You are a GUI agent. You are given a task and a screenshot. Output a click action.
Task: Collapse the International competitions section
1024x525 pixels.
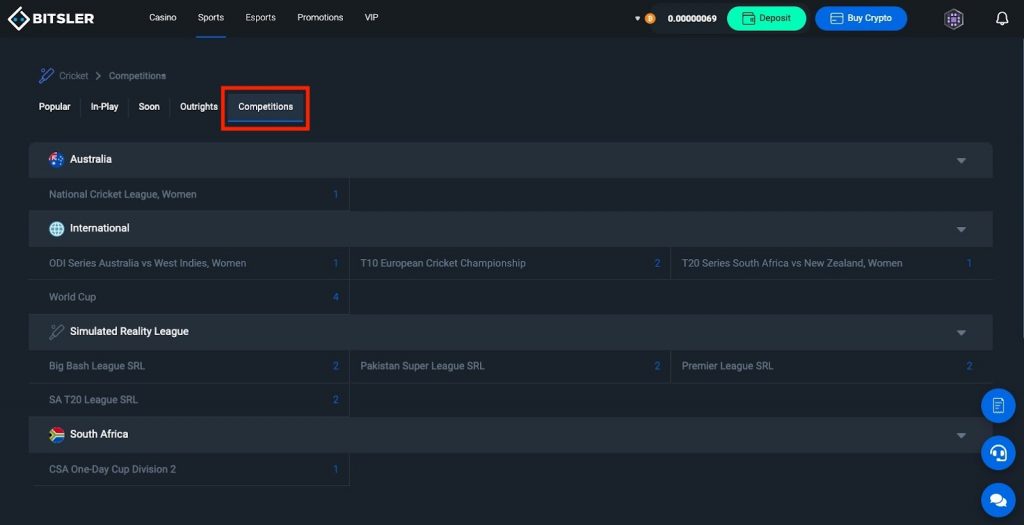coord(961,229)
